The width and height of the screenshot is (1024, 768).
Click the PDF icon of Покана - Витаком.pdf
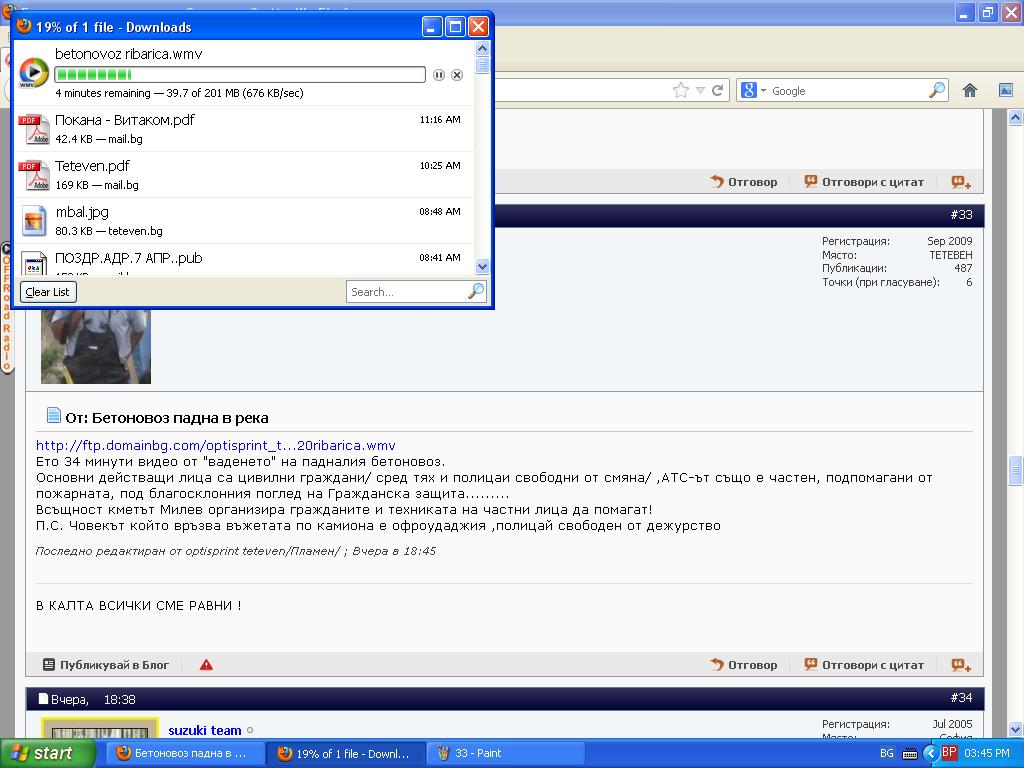(x=34, y=129)
